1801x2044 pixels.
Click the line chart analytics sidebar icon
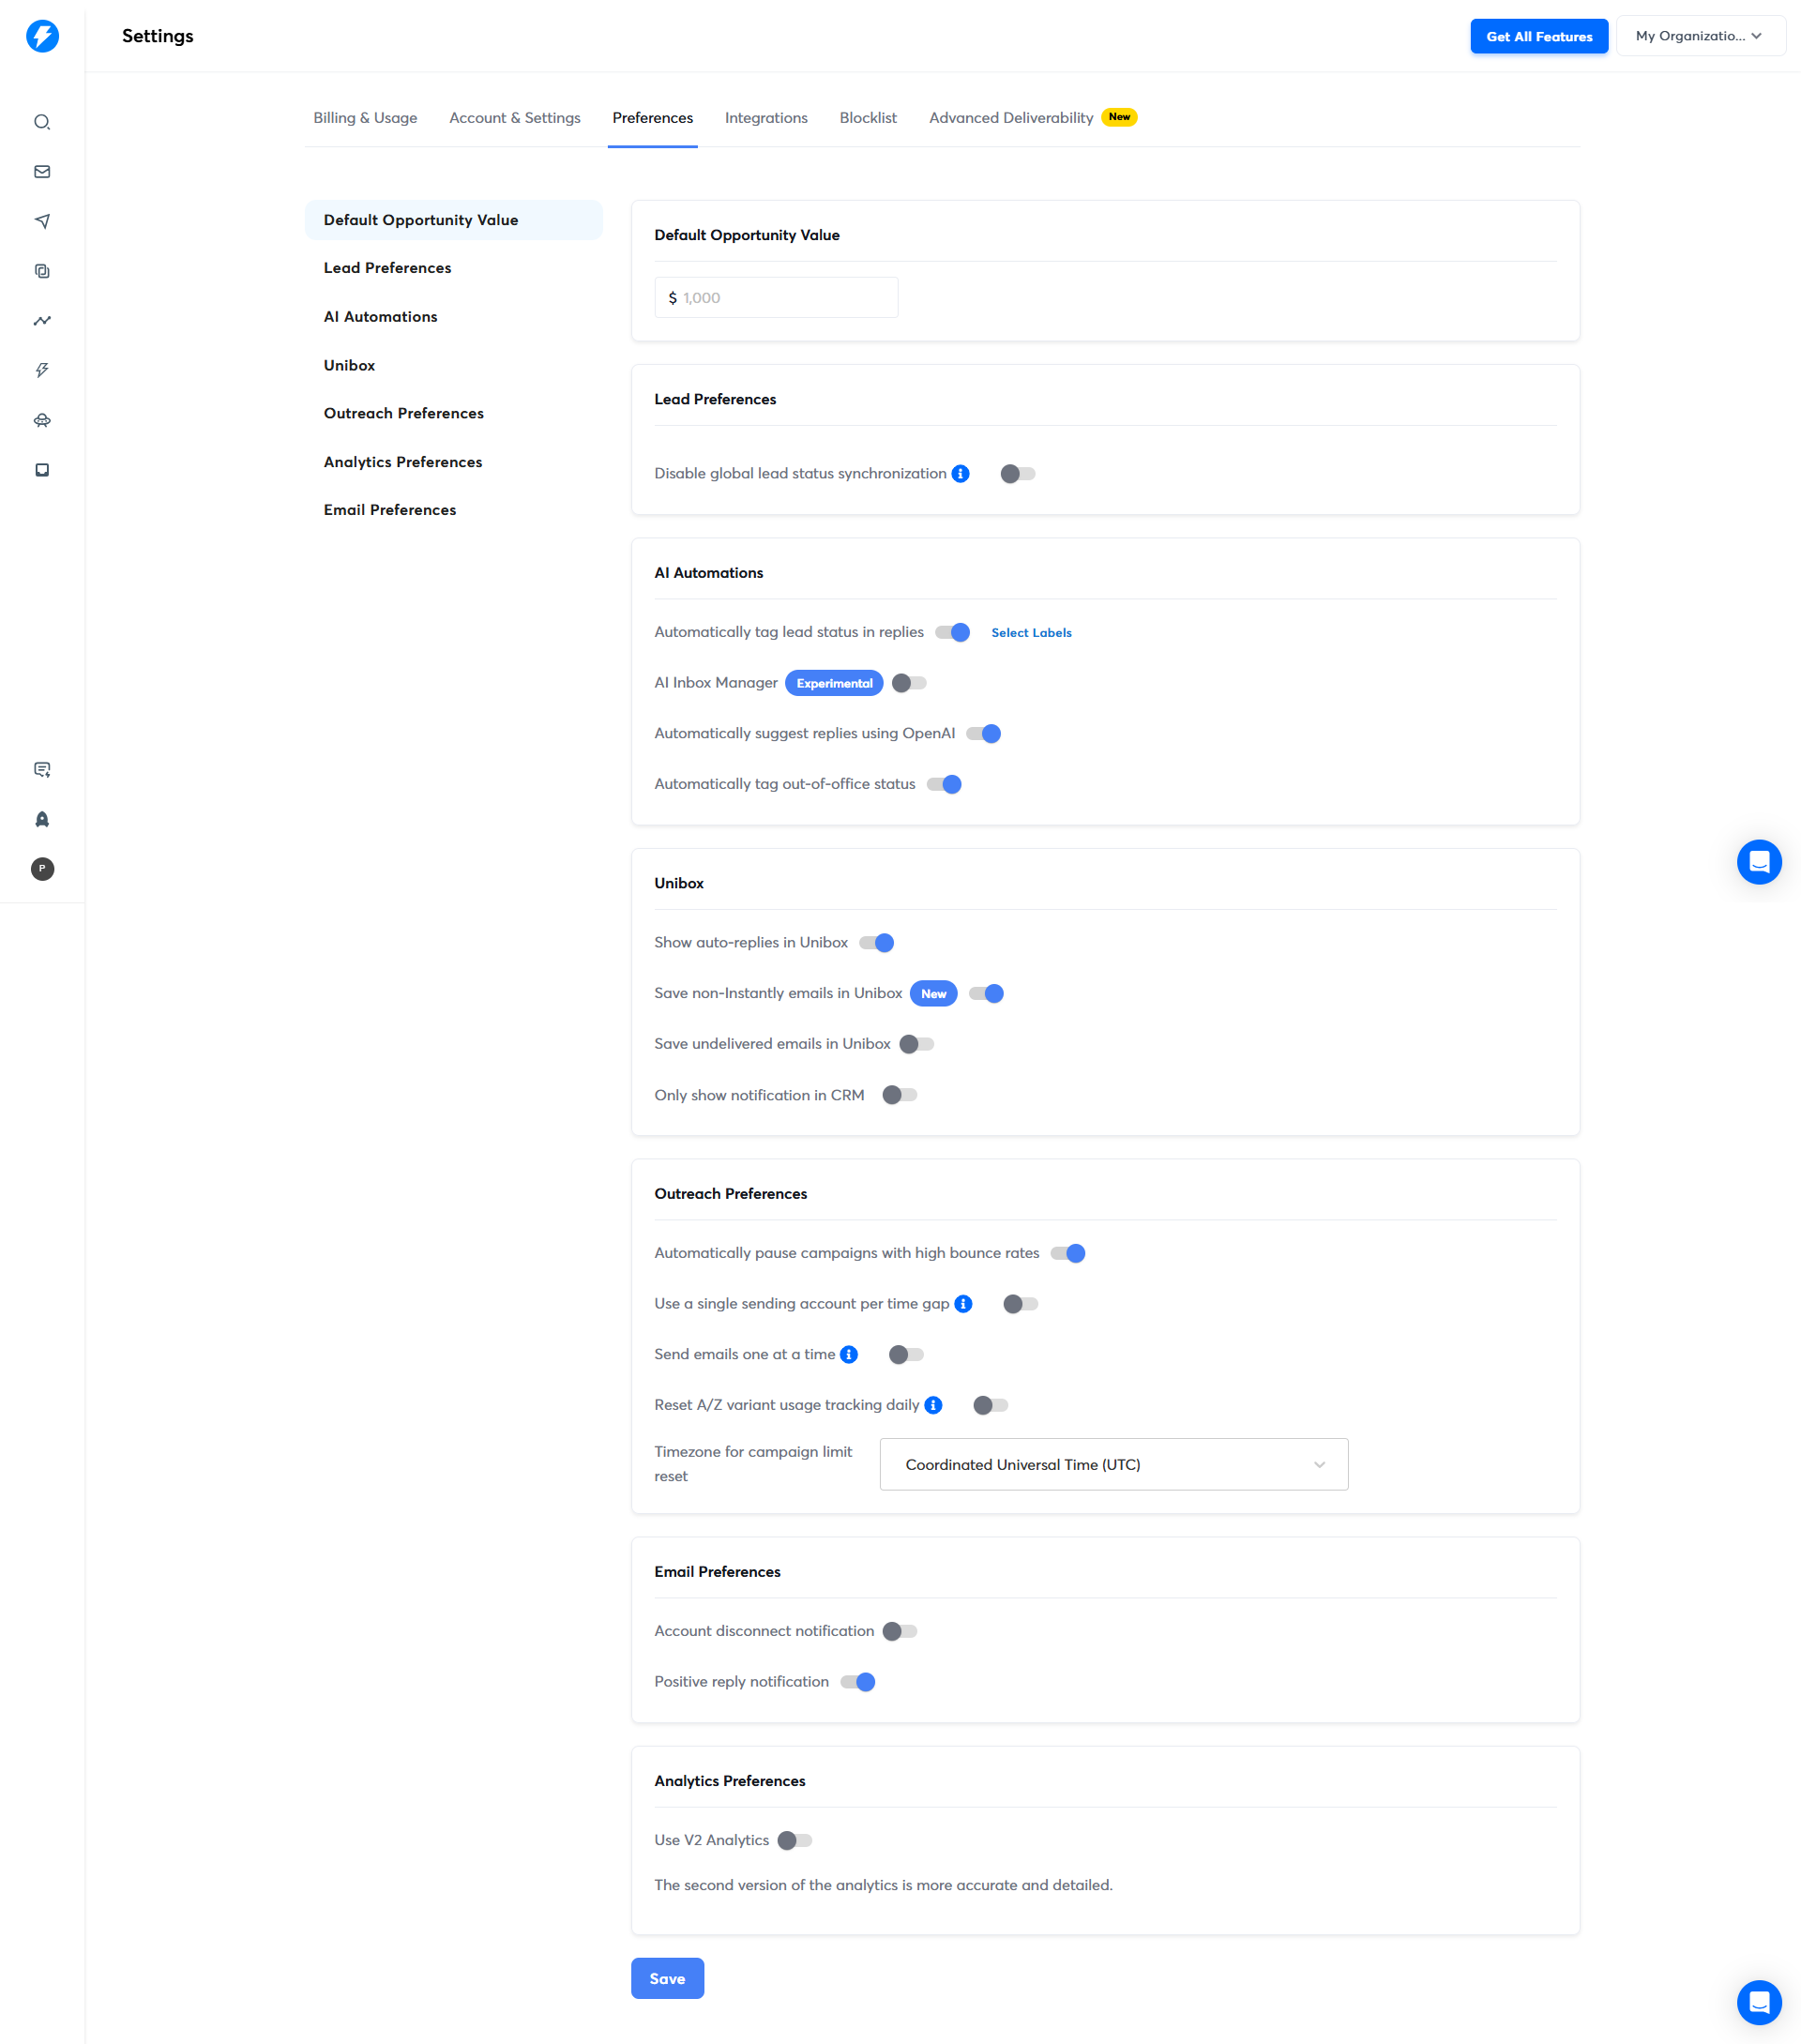coord(42,321)
